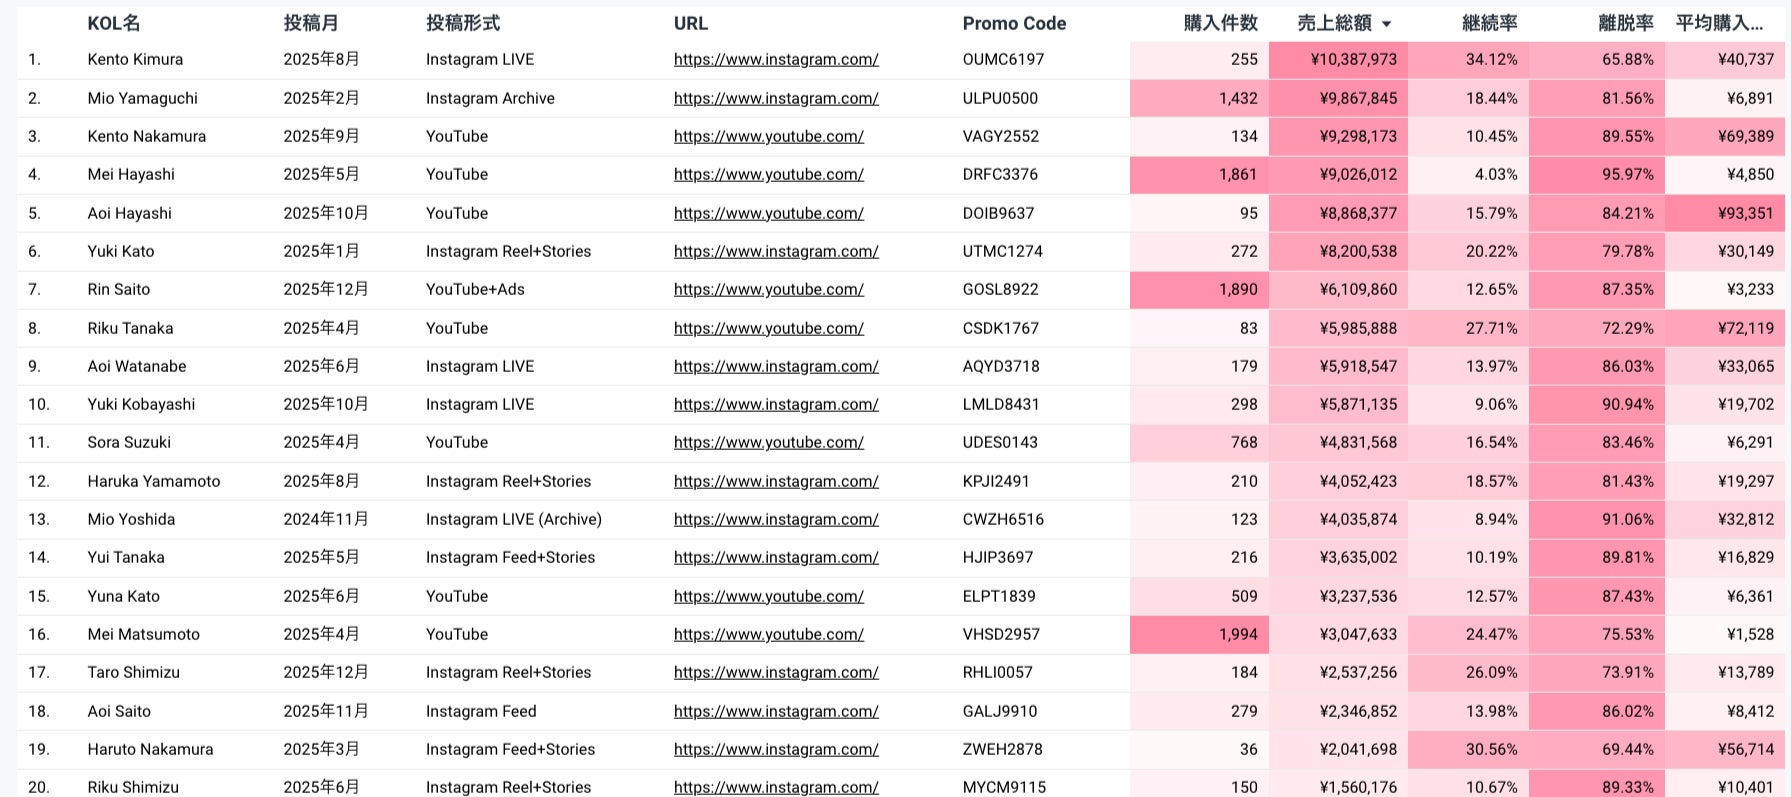Image resolution: width=1791 pixels, height=797 pixels.
Task: Open Kento Nakamura's YouTube URL link
Action: [x=769, y=136]
